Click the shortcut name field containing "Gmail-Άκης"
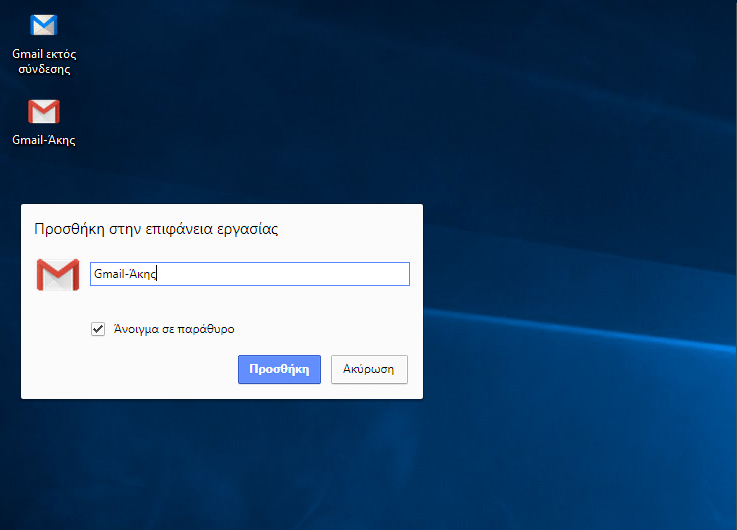The height and width of the screenshot is (530, 737). (x=250, y=274)
